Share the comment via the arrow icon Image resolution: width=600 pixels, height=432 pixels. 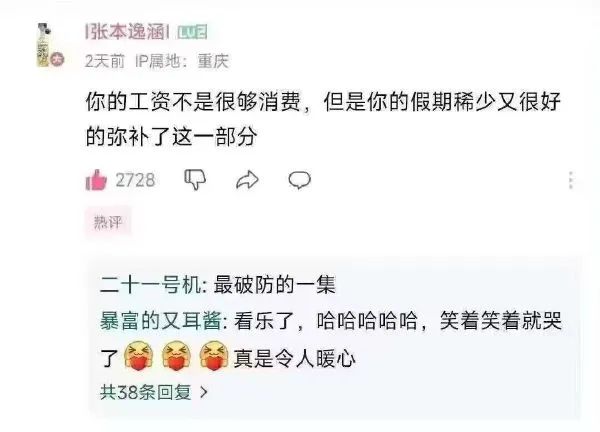click(x=247, y=179)
